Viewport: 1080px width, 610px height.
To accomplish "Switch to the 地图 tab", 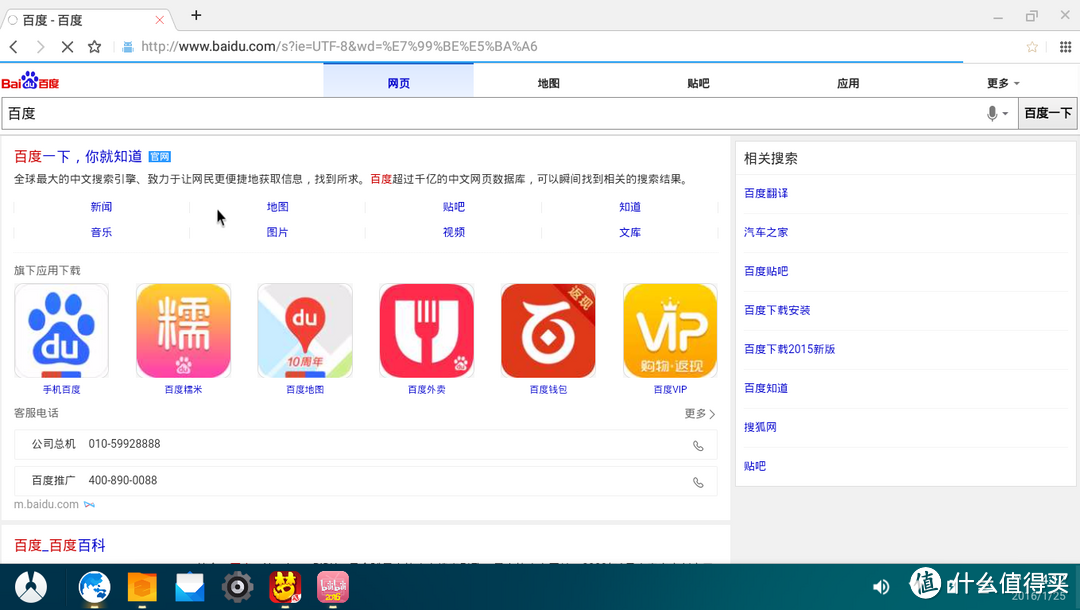I will coord(548,83).
